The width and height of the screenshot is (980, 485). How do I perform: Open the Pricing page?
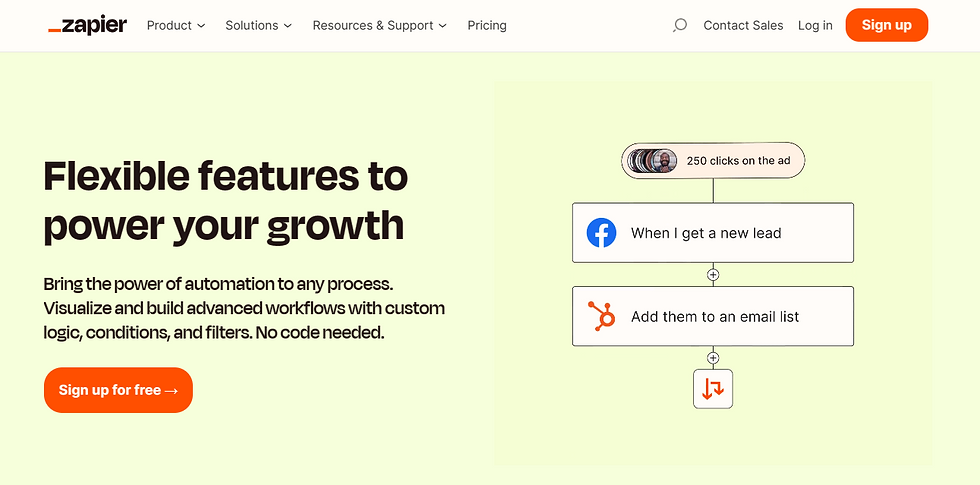point(487,25)
